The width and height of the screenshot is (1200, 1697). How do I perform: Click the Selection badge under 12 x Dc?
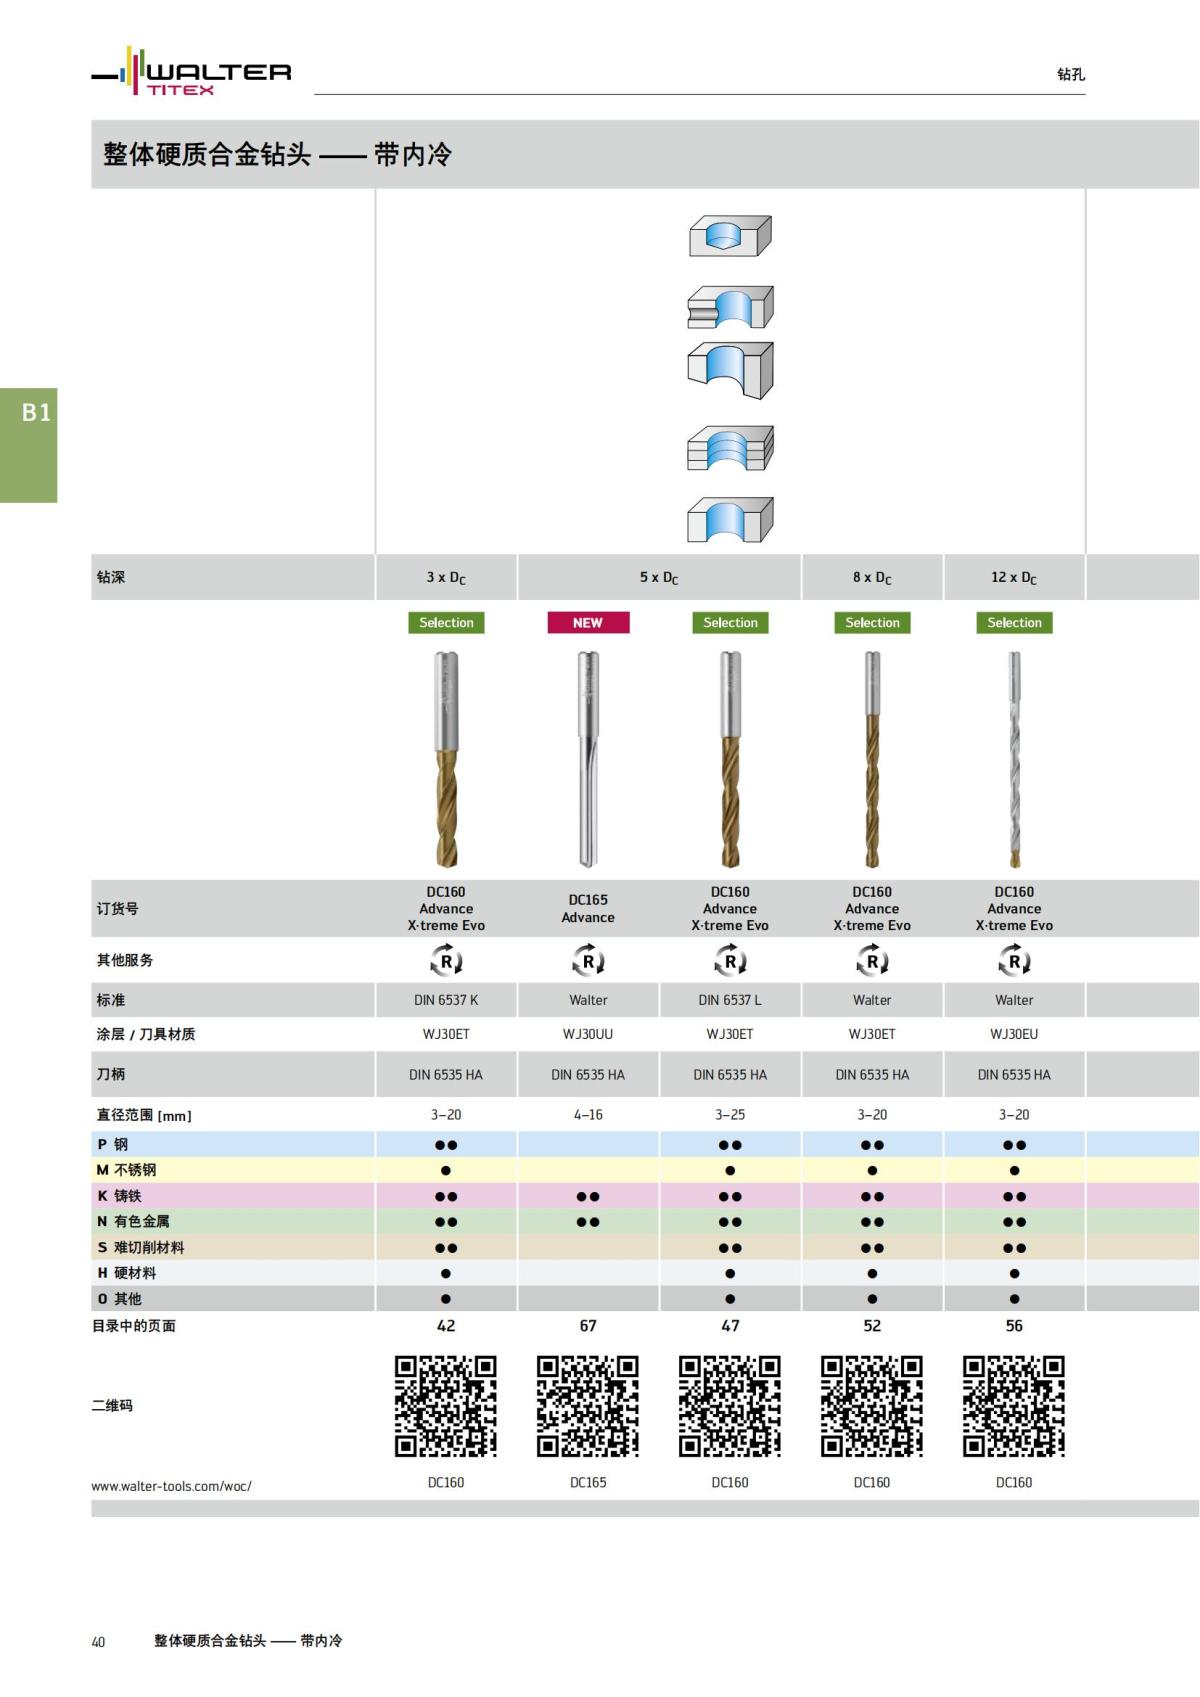tap(1014, 622)
